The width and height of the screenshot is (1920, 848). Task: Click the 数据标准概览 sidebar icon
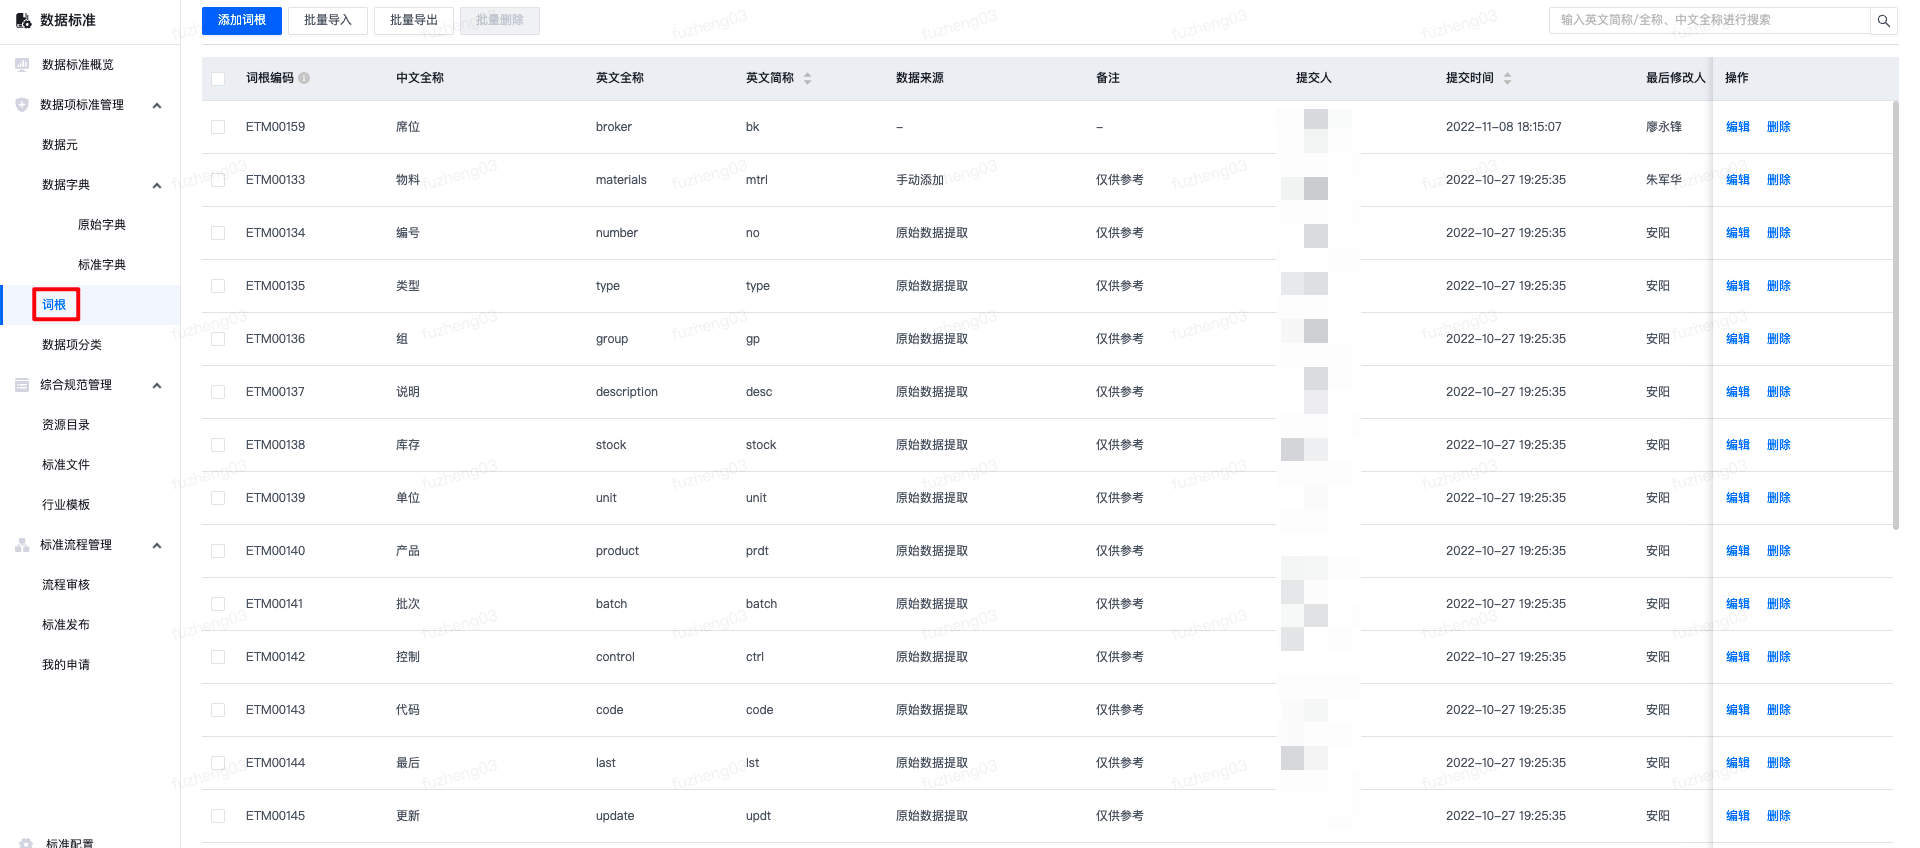pos(22,65)
